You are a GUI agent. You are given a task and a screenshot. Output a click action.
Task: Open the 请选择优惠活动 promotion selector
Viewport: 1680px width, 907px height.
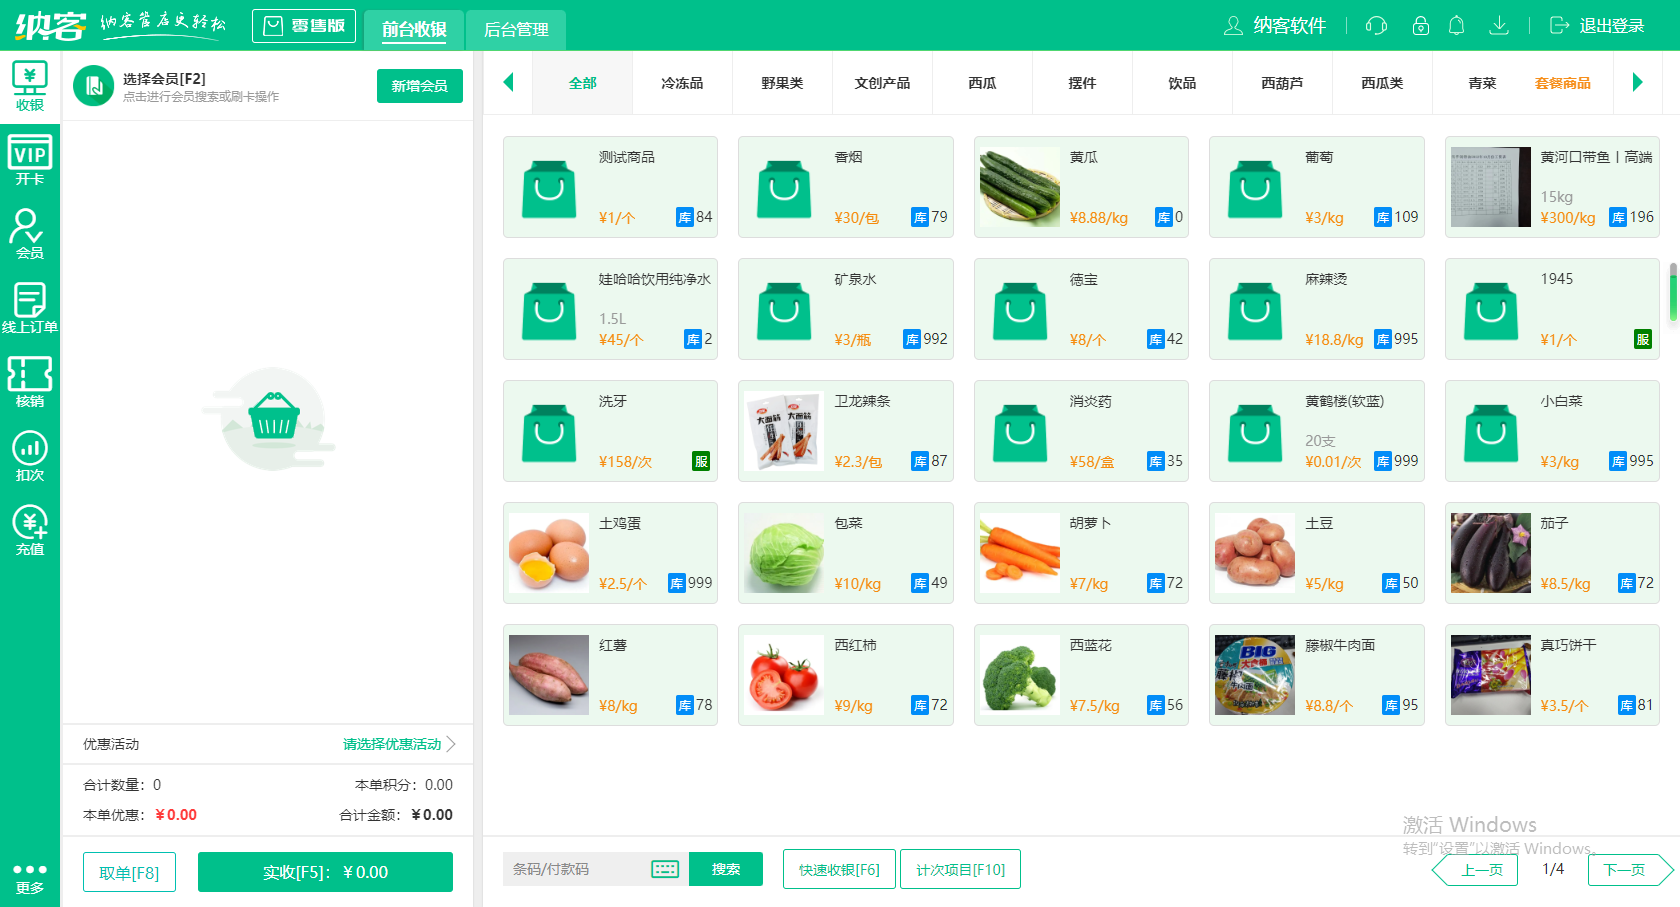tap(390, 744)
